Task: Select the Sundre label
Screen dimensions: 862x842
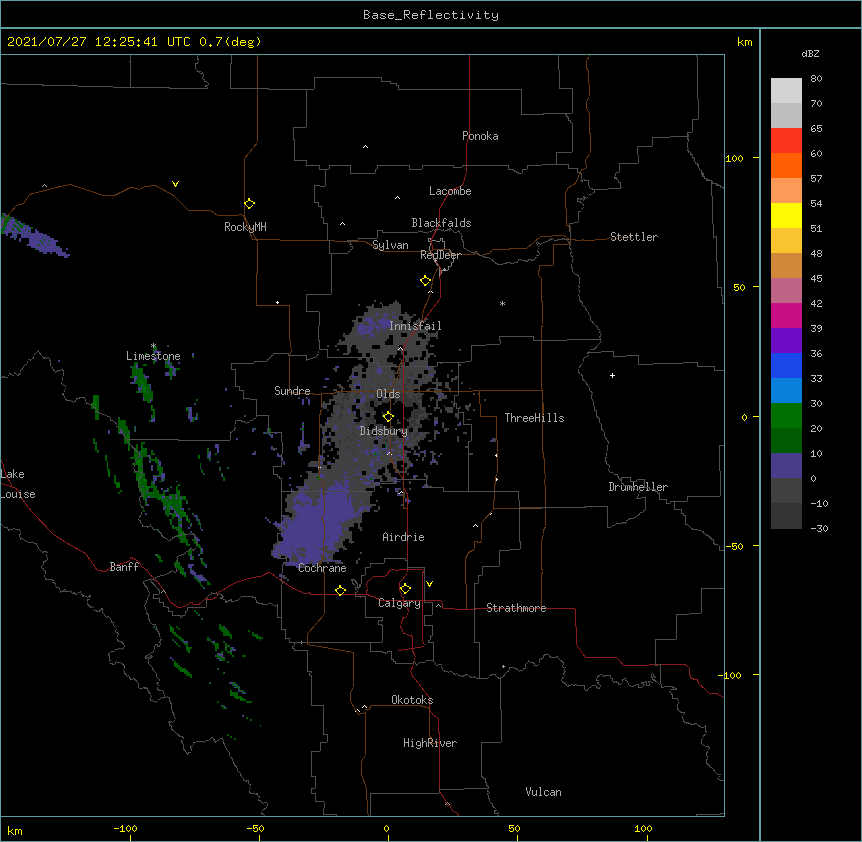Action: pyautogui.click(x=292, y=391)
